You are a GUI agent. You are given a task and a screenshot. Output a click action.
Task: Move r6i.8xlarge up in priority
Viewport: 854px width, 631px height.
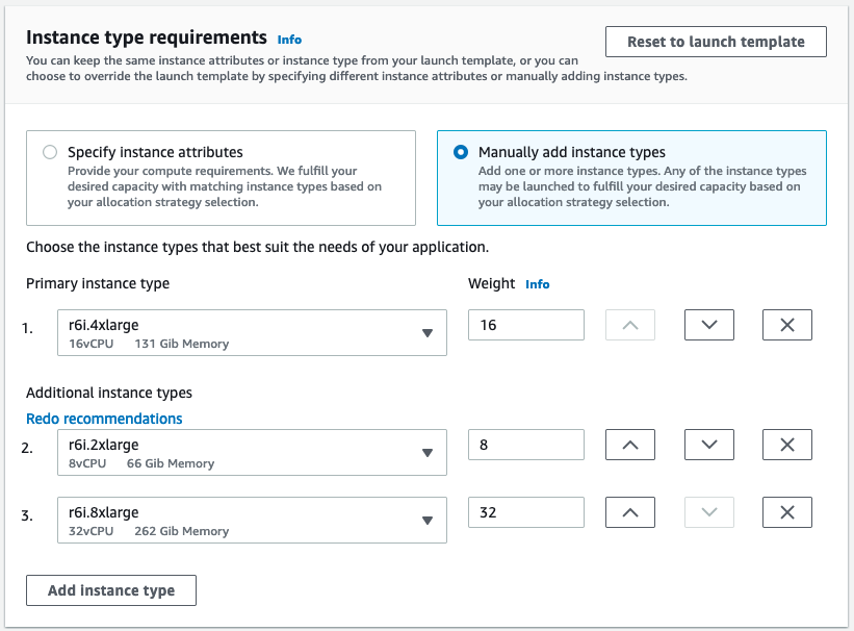click(x=630, y=513)
